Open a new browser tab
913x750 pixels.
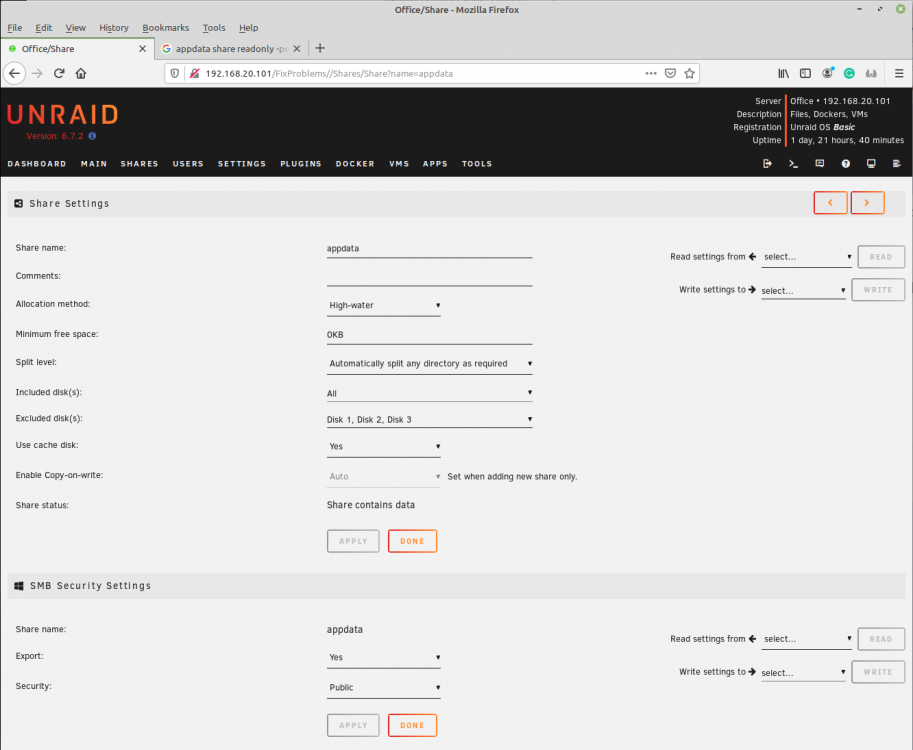pyautogui.click(x=320, y=48)
